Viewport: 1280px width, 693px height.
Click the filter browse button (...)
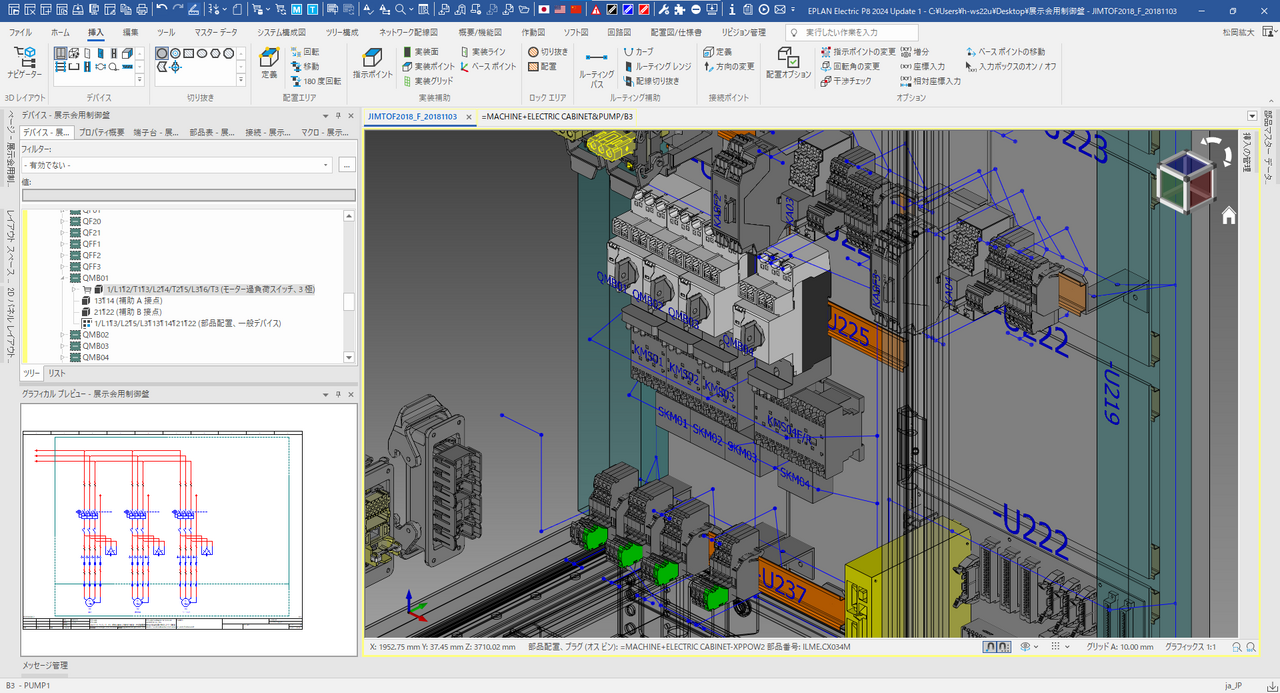click(x=346, y=164)
